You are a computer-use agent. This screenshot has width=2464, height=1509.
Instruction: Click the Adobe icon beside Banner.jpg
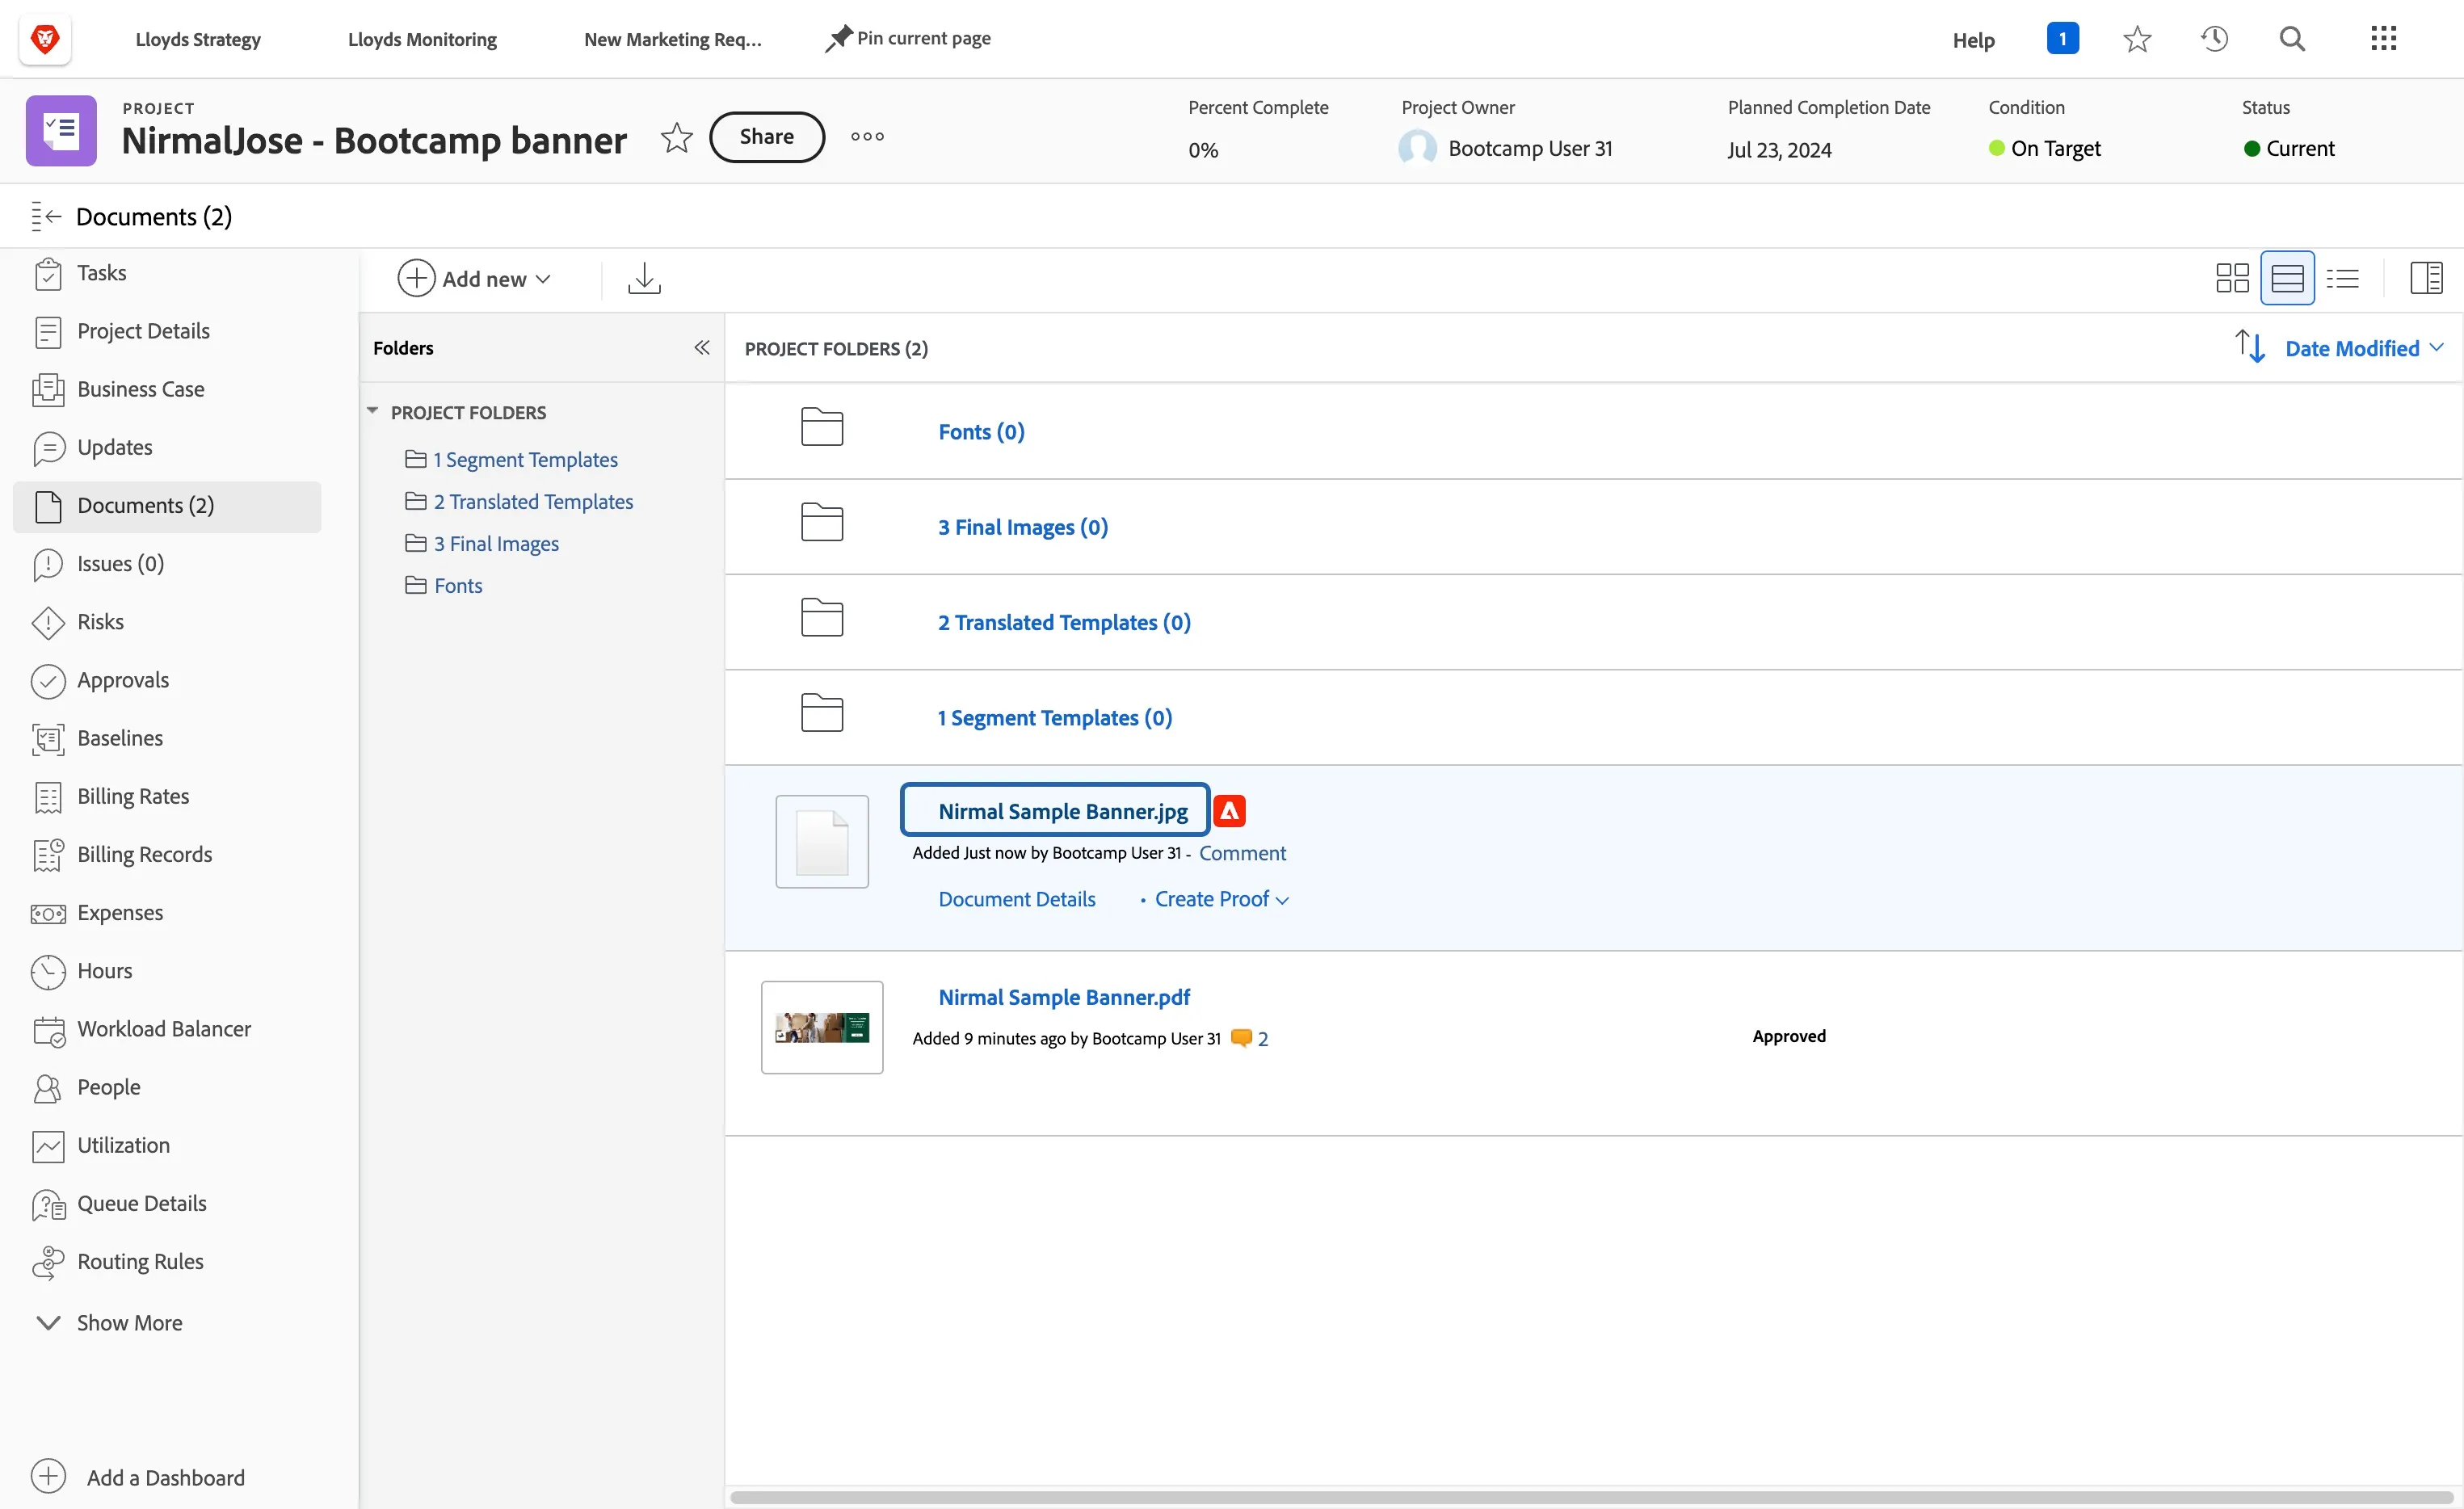[x=1229, y=811]
